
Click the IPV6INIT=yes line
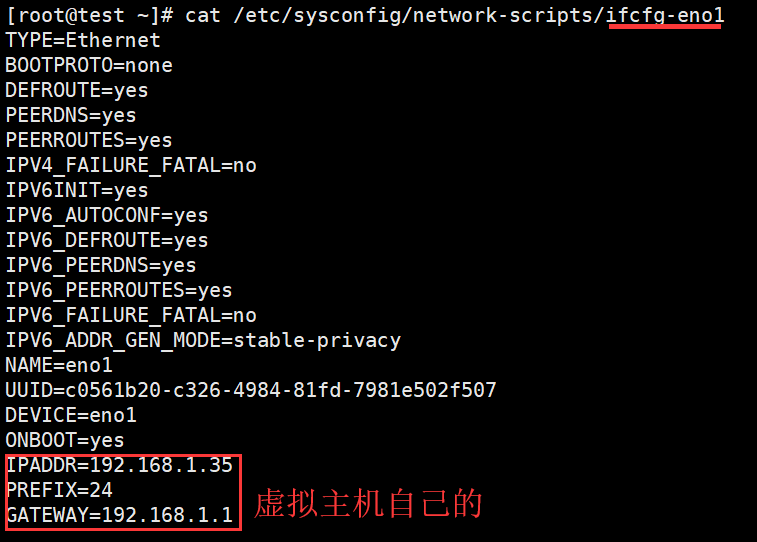point(77,190)
